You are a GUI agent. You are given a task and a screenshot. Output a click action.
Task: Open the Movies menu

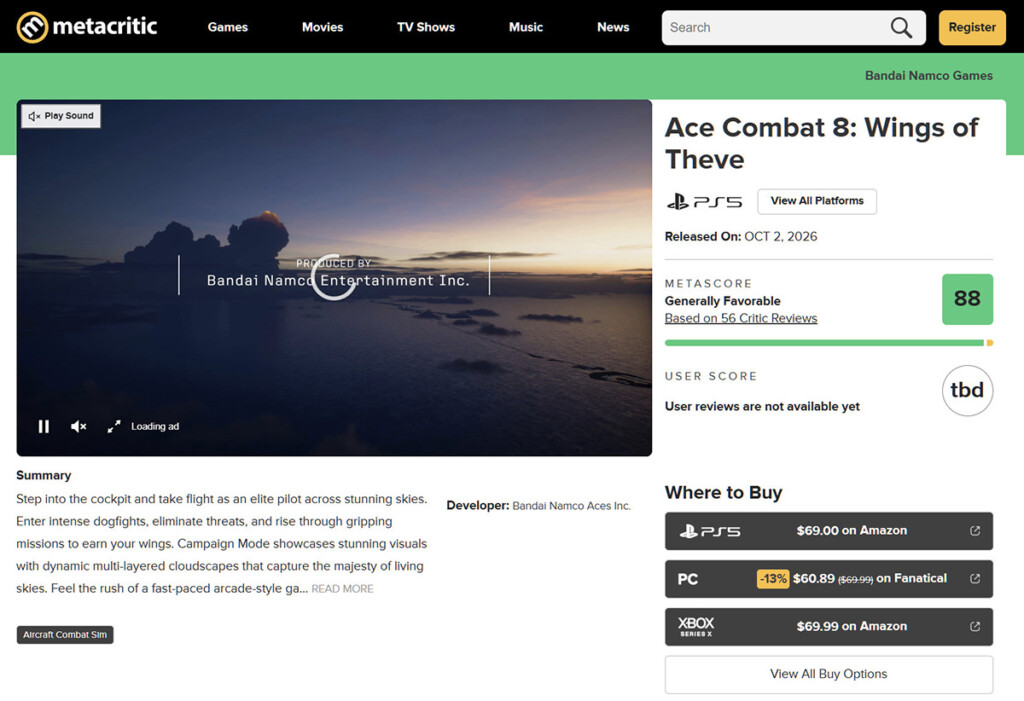coord(323,27)
